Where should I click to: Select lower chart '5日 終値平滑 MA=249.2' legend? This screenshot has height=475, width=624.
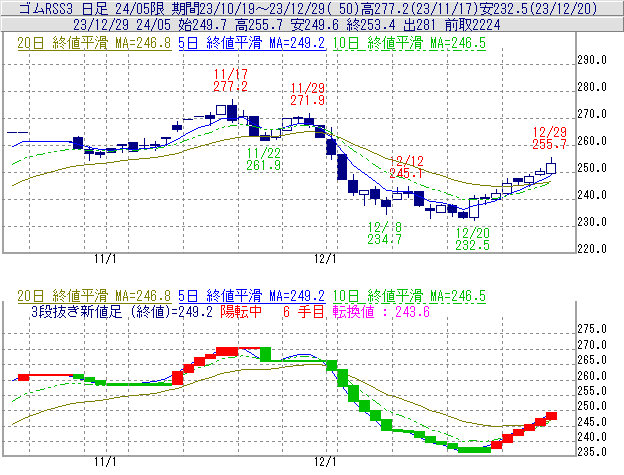click(252, 296)
